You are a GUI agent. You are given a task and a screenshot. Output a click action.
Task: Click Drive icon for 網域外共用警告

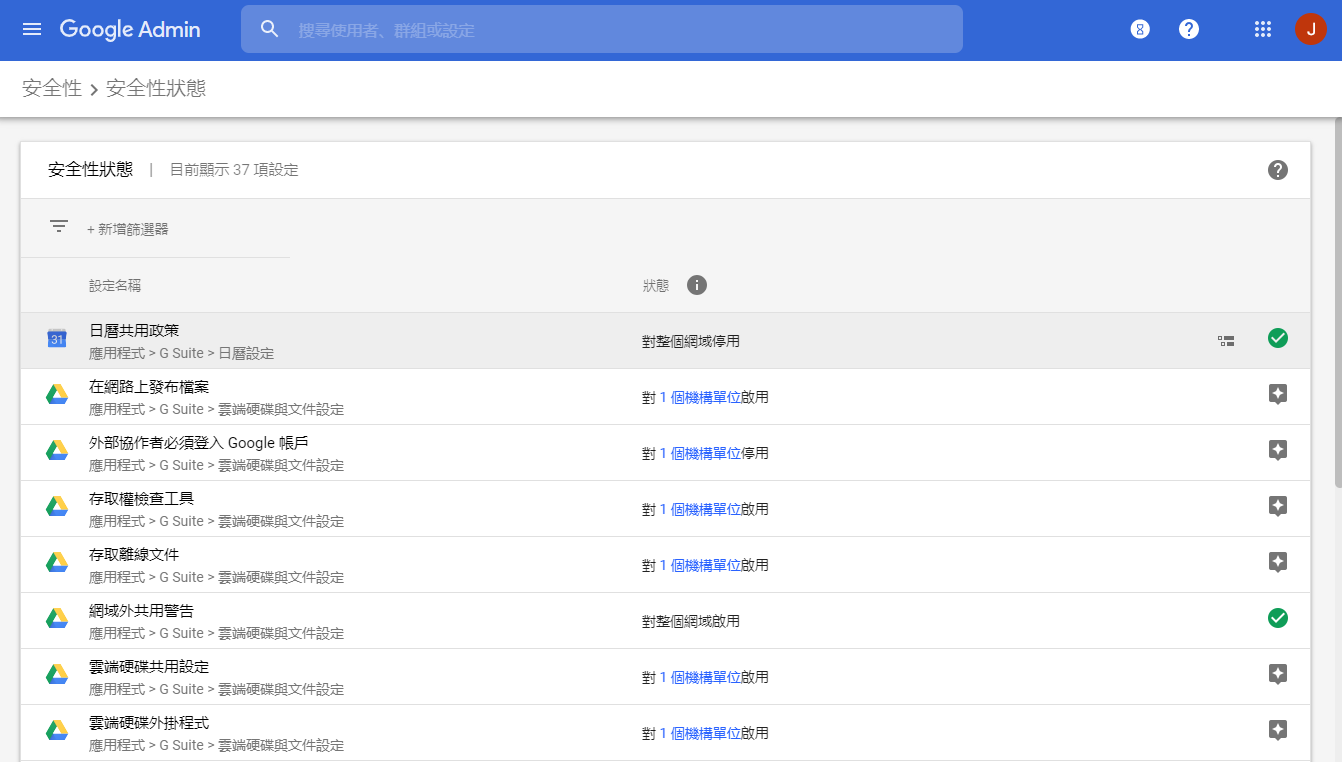(x=57, y=619)
